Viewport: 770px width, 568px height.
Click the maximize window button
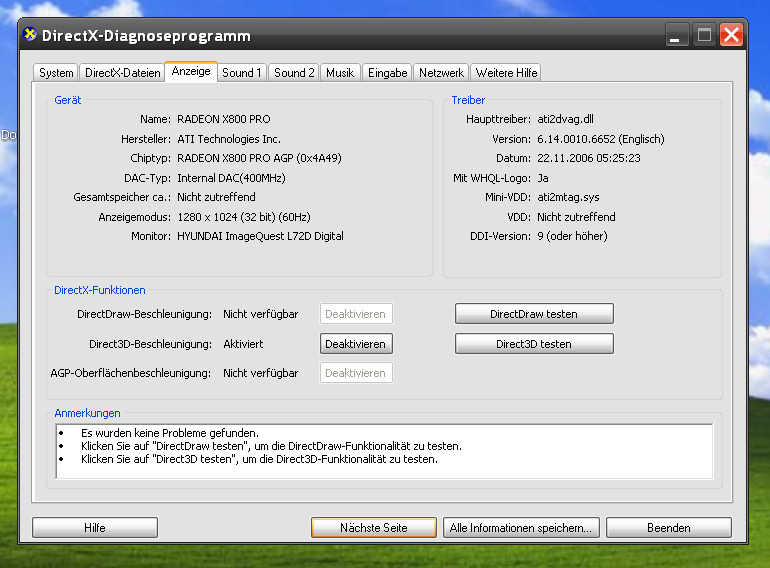click(704, 35)
